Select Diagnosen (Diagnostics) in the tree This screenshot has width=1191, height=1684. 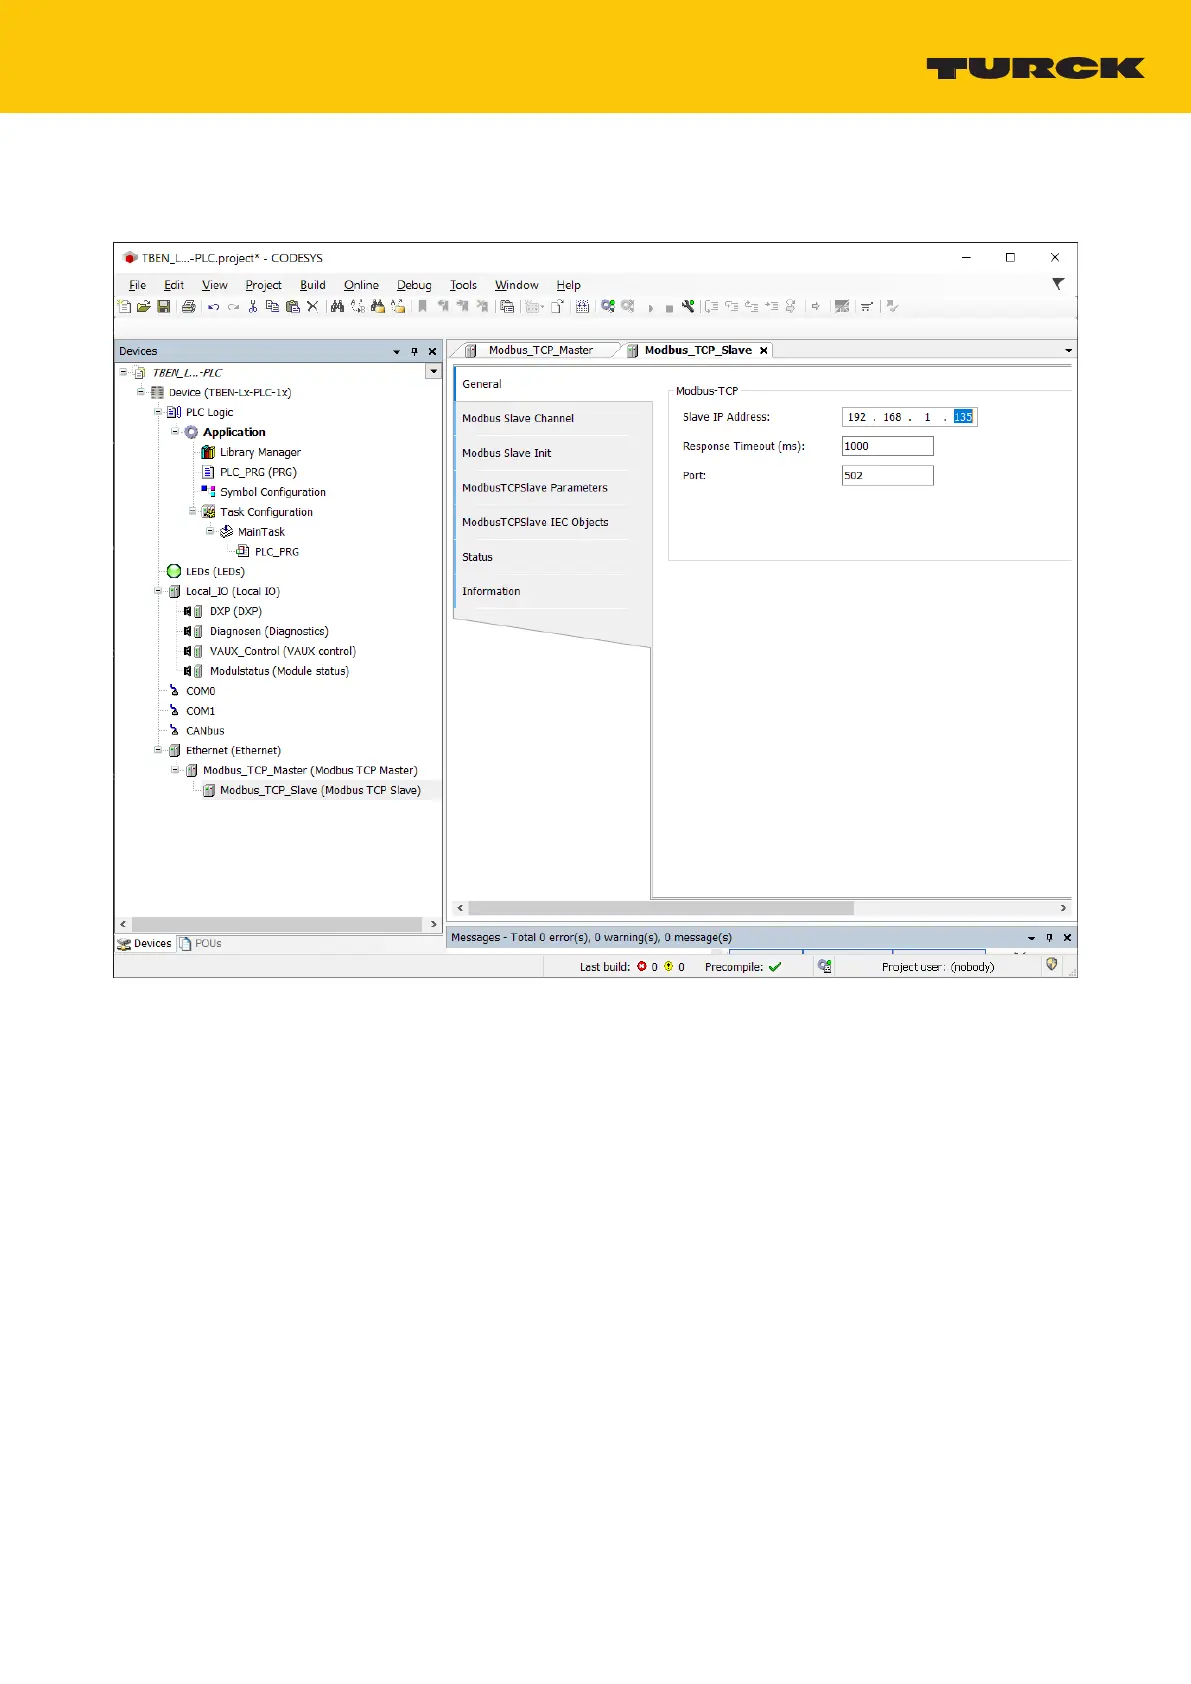point(269,631)
